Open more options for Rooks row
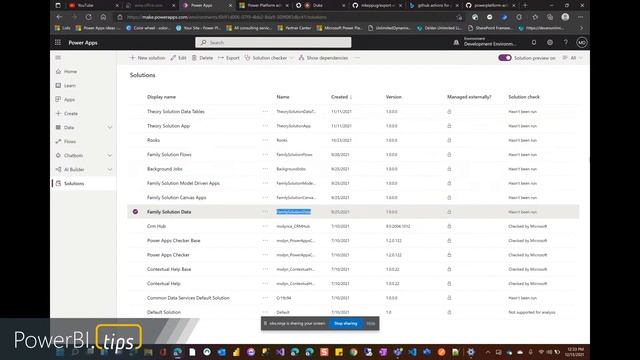 265,140
